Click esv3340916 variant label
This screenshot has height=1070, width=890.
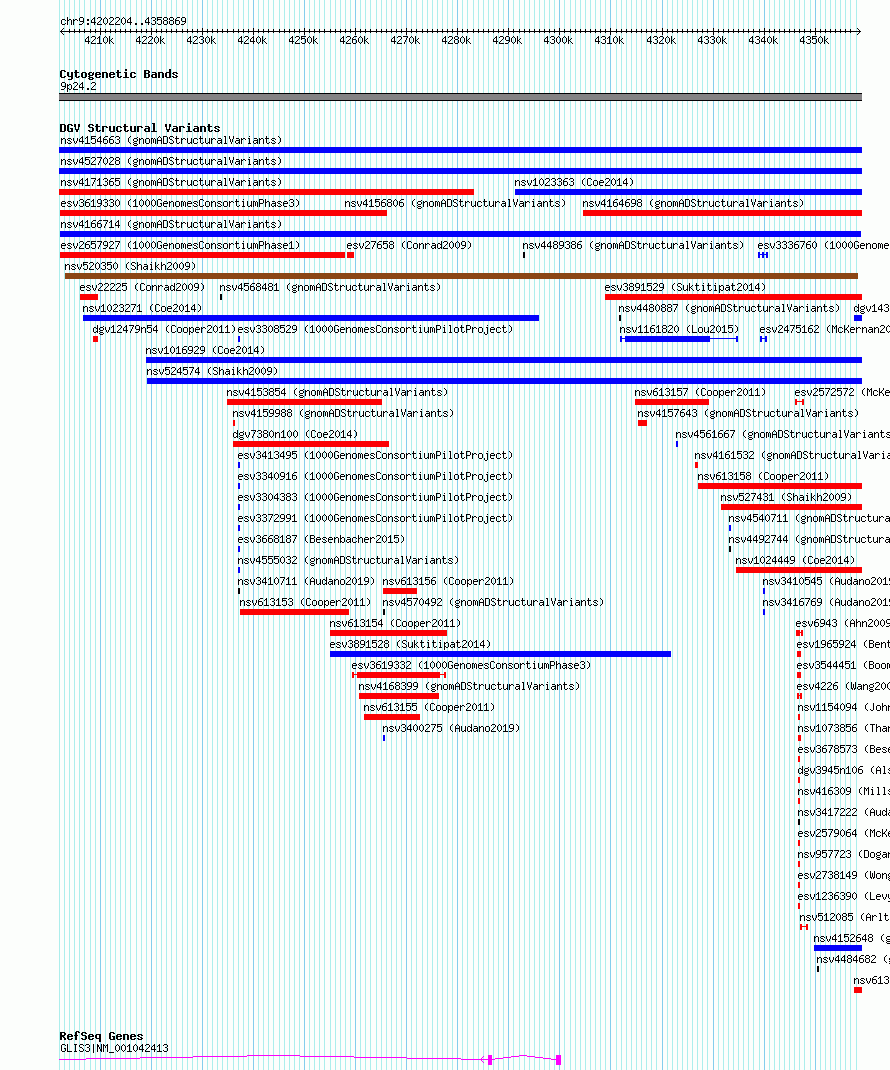tap(375, 476)
